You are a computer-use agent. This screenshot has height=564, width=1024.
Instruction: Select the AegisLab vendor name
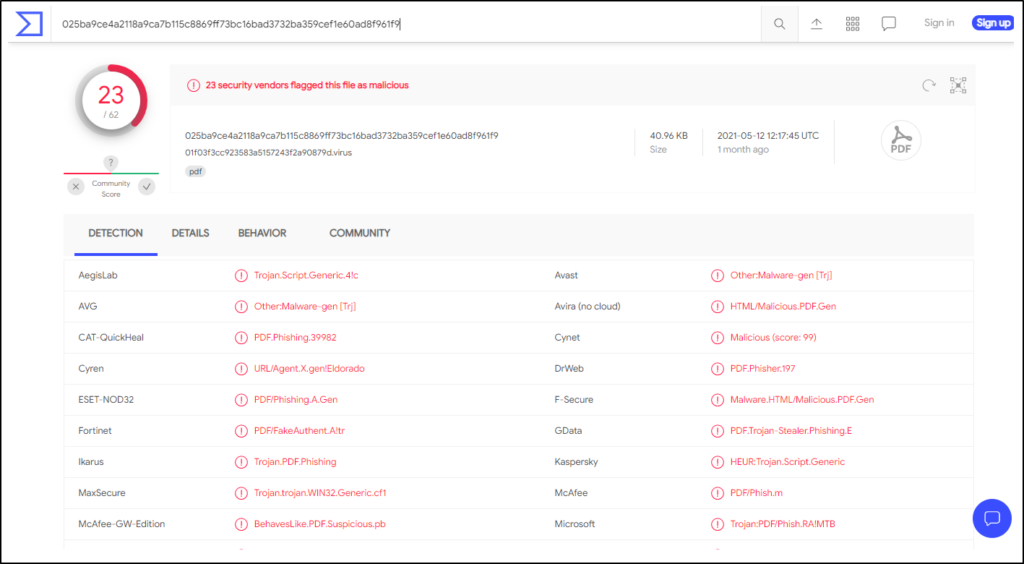pyautogui.click(x=98, y=275)
